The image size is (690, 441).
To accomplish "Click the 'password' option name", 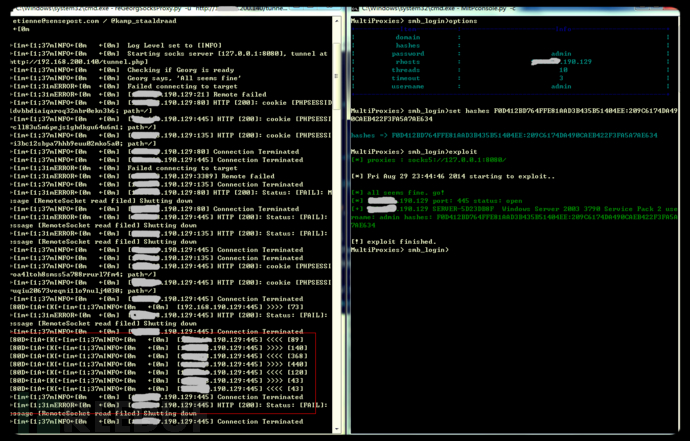I will tap(408, 54).
